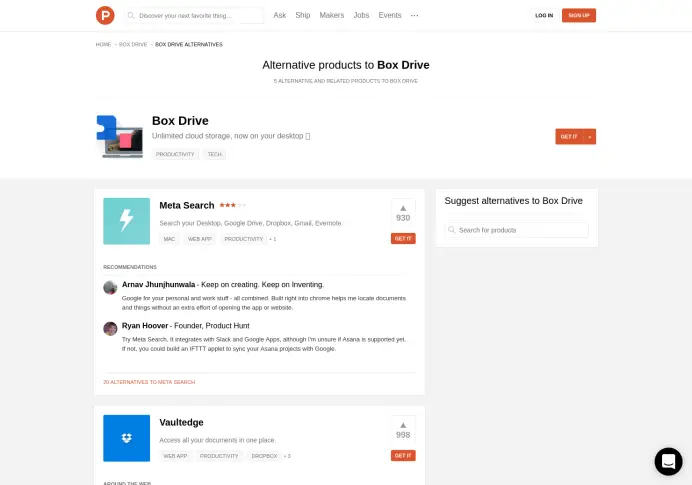Click GET IT for Meta Search
The width and height of the screenshot is (692, 485).
tap(403, 238)
